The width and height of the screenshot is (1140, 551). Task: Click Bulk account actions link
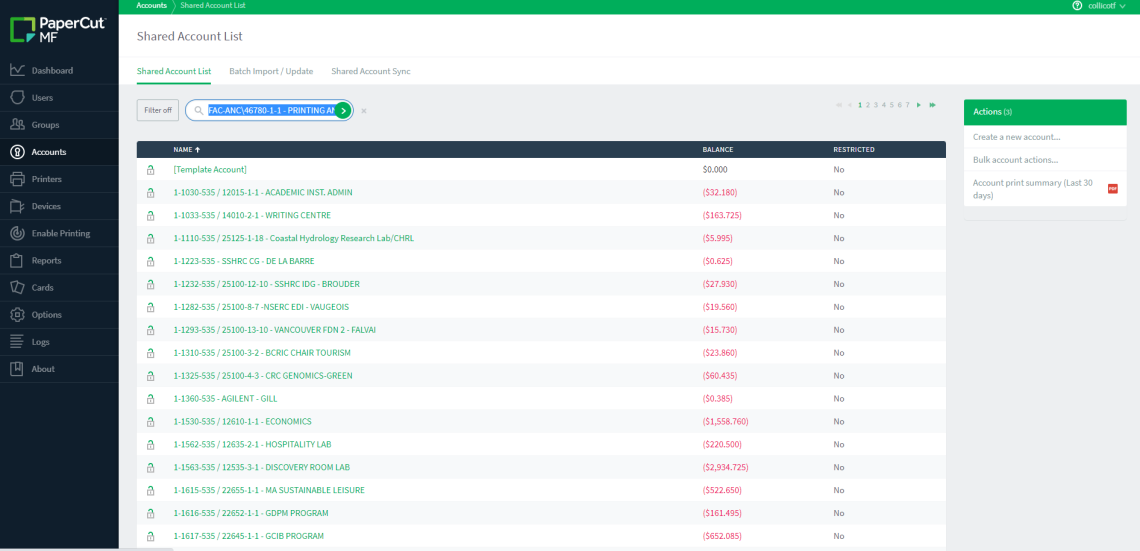pyautogui.click(x=1015, y=160)
